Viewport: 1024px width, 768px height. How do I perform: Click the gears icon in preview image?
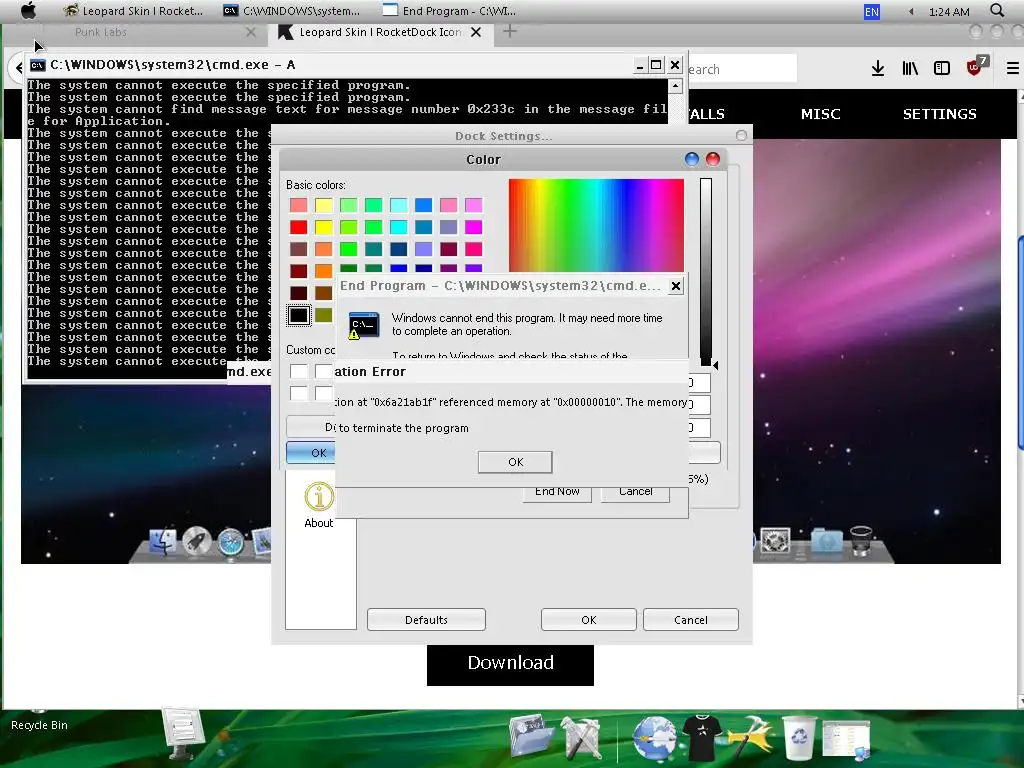(775, 541)
